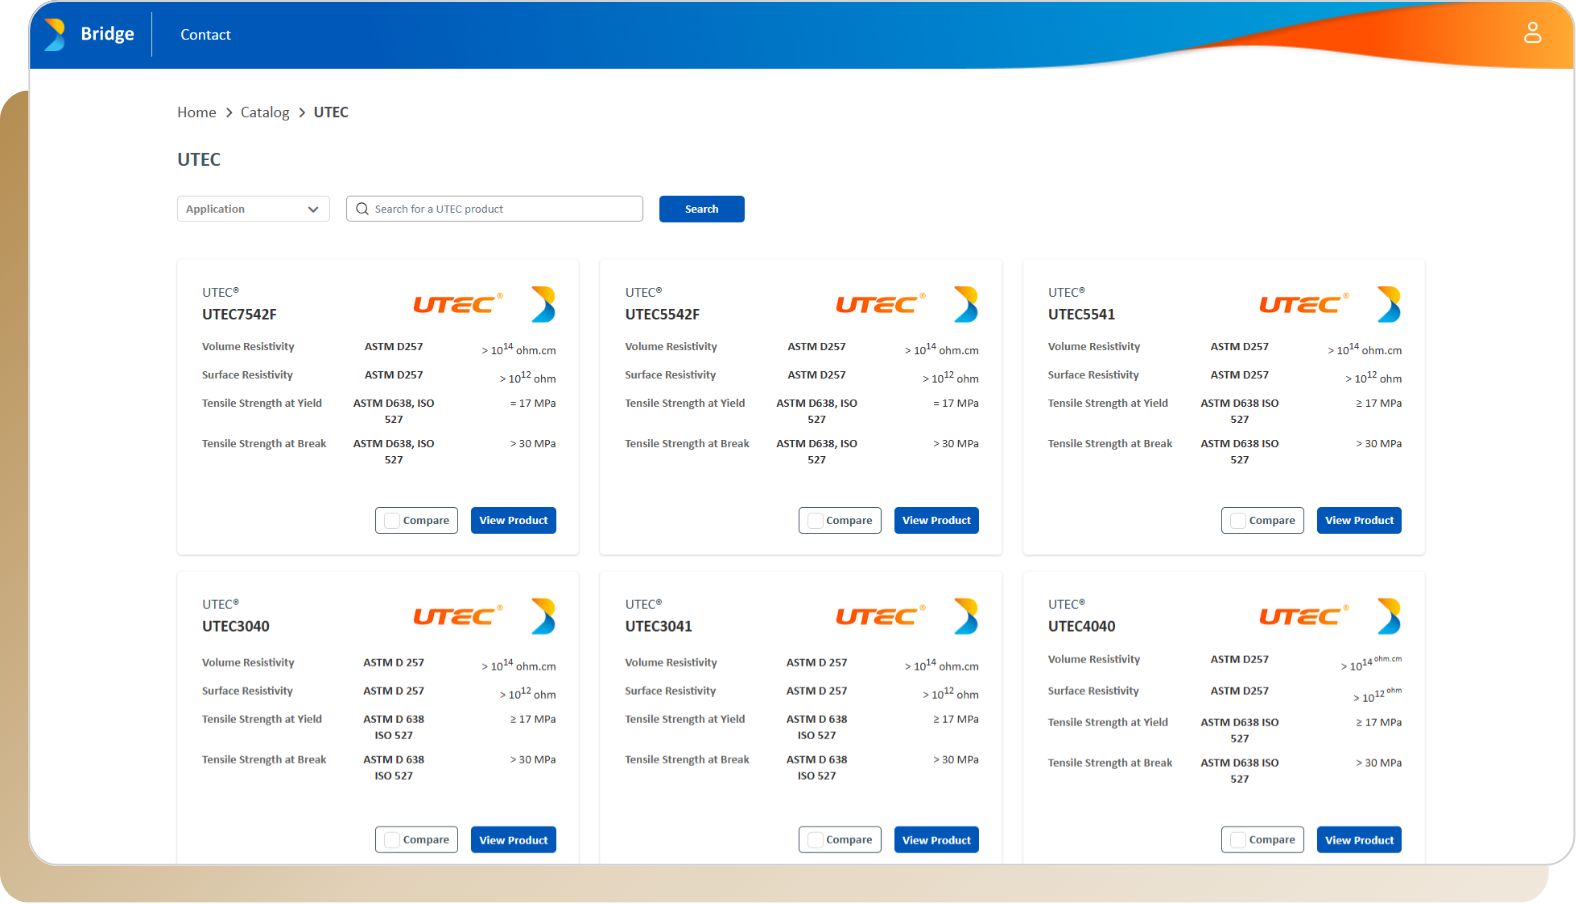Viewport: 1576px width, 904px height.
Task: Click Tensile Strength at Break on UTEC3040 card
Action: click(264, 759)
